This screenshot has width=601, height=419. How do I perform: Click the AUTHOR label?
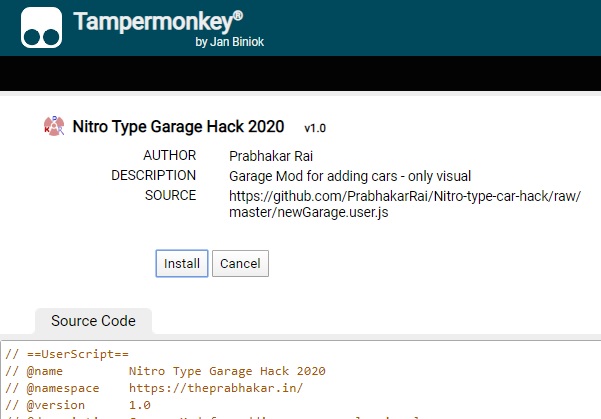tap(169, 155)
